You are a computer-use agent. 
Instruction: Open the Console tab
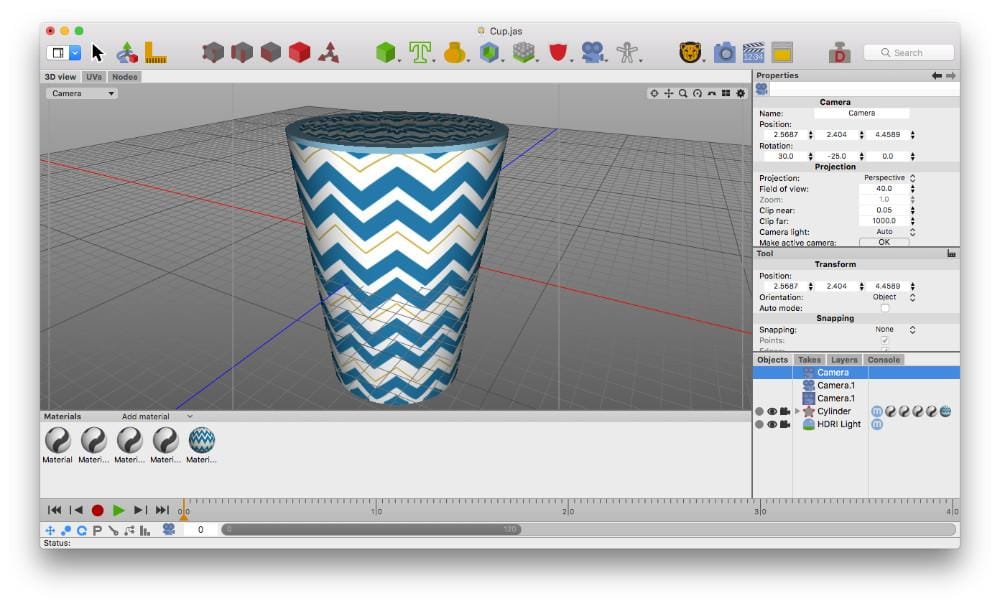click(883, 360)
